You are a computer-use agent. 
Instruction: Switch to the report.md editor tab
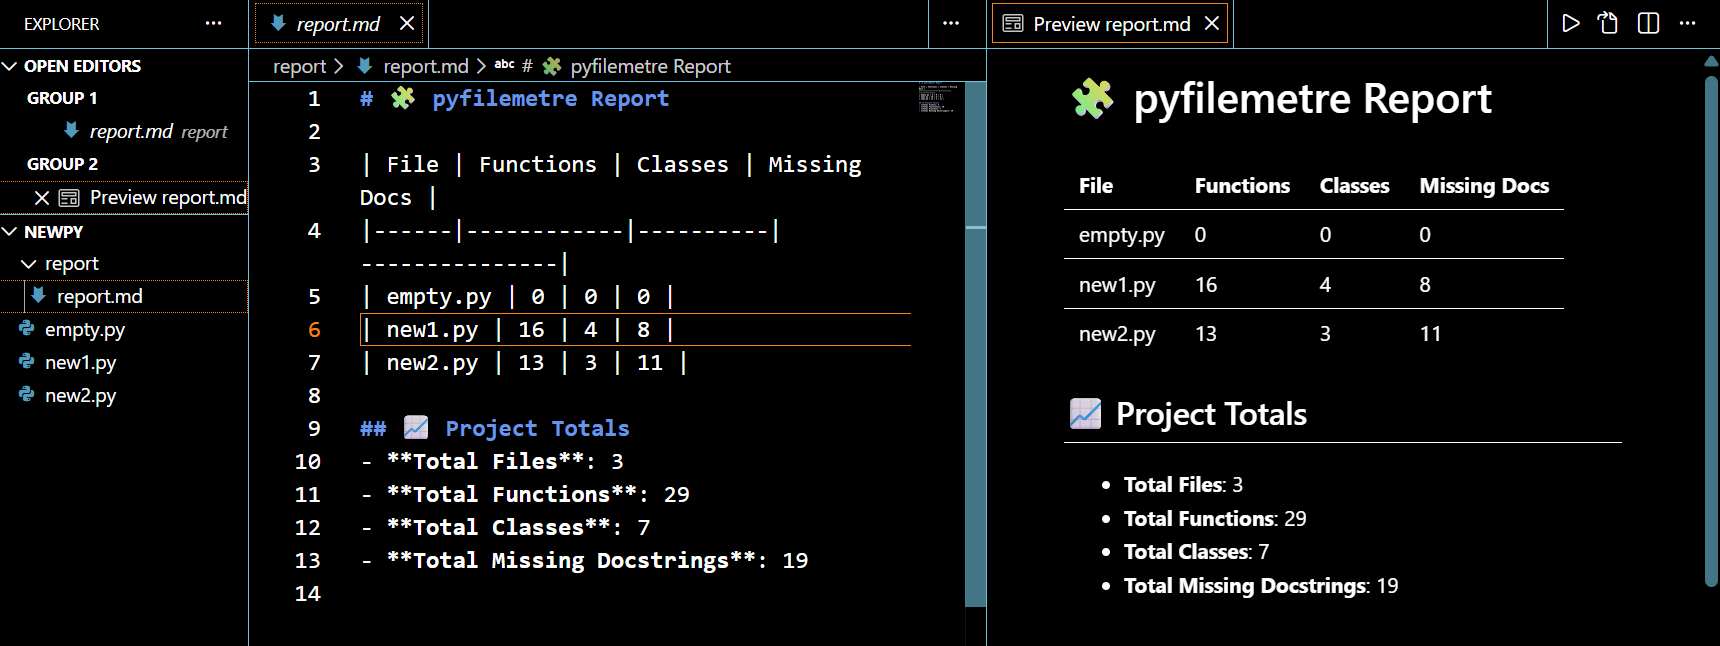pyautogui.click(x=337, y=24)
